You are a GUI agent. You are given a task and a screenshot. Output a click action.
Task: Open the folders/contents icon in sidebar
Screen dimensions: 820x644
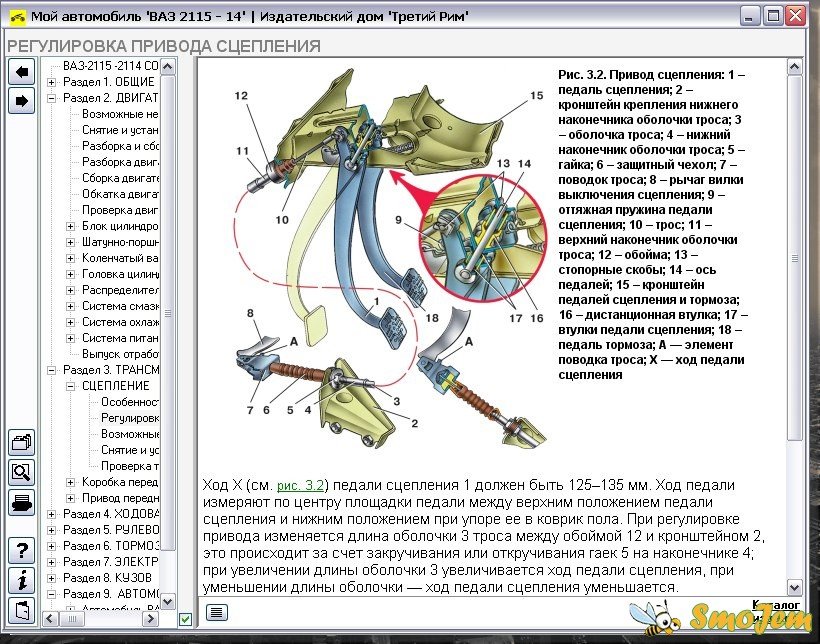pos(21,442)
